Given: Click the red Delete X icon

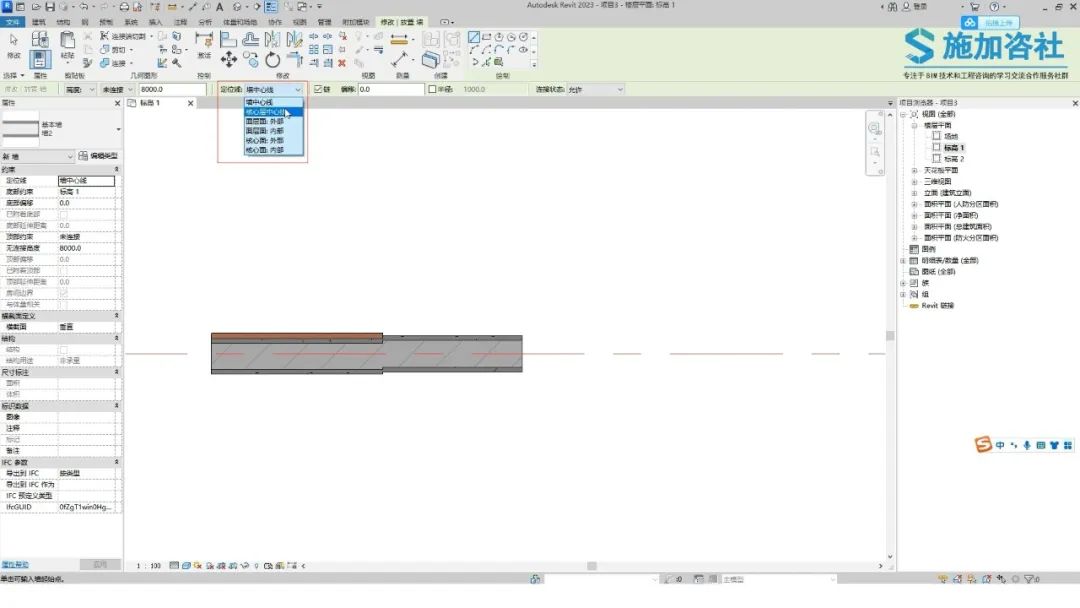Looking at the screenshot, I should click(x=342, y=63).
